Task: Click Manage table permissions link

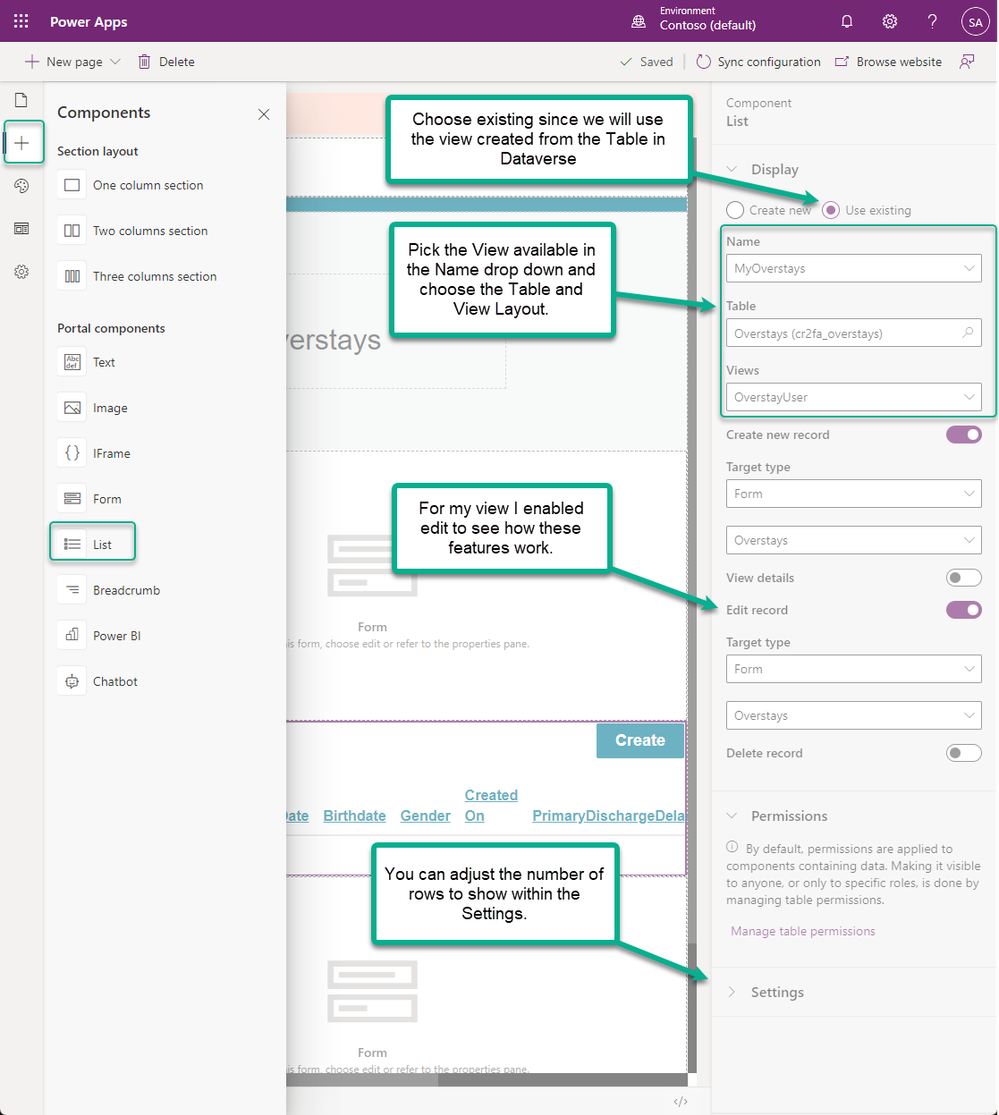Action: coord(803,931)
